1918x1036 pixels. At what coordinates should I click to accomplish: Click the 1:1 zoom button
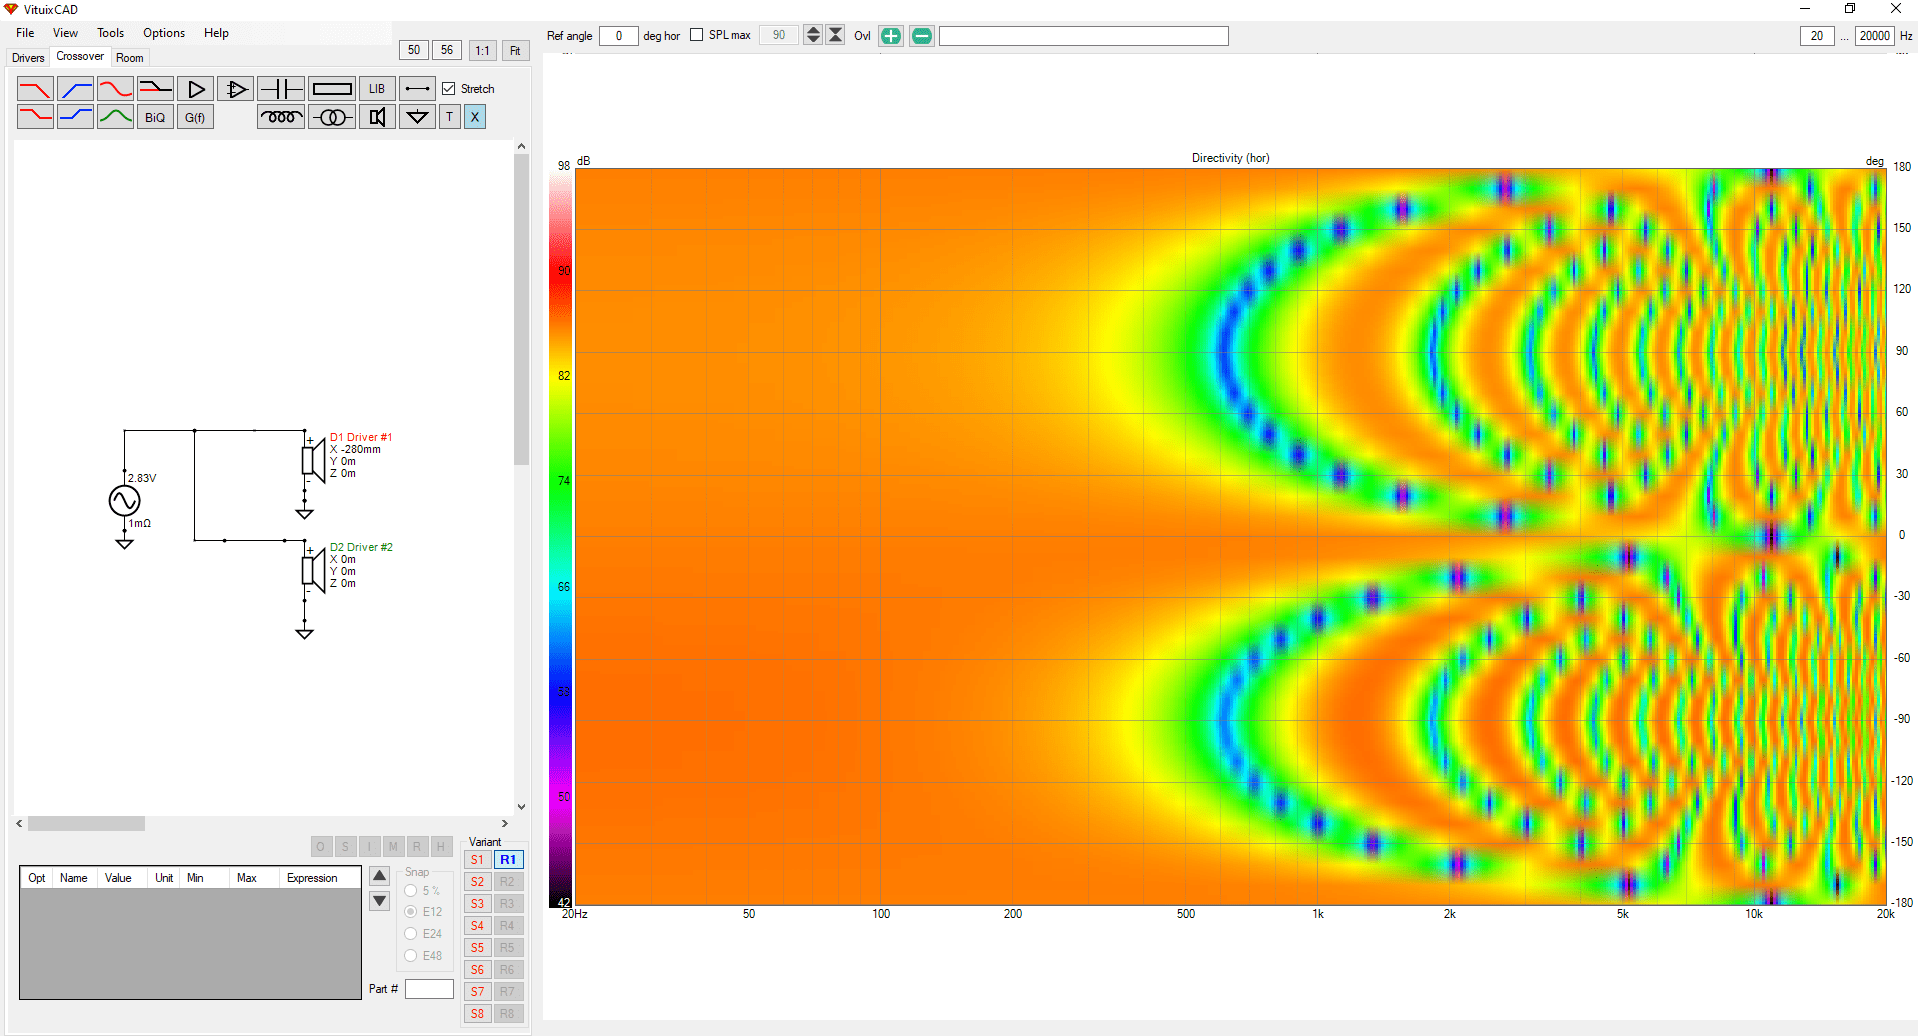coord(482,50)
